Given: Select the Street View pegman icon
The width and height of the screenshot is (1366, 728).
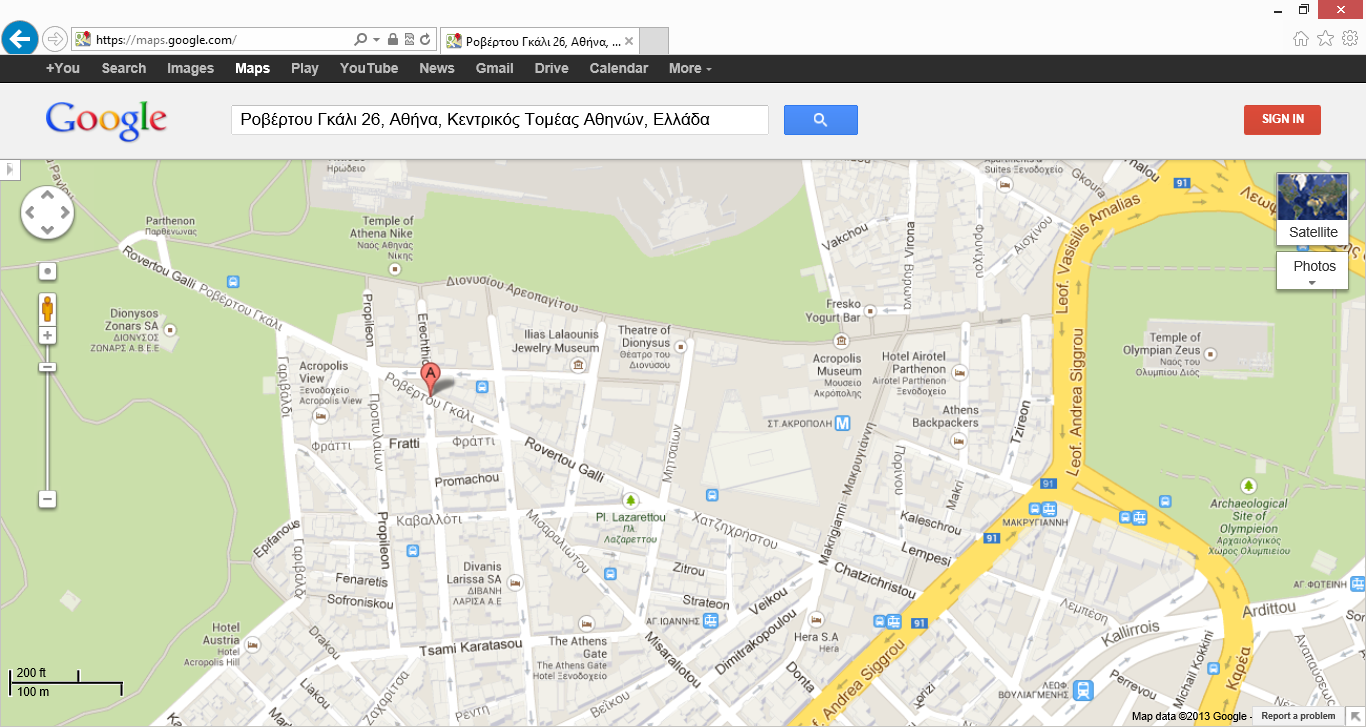Looking at the screenshot, I should (x=47, y=309).
